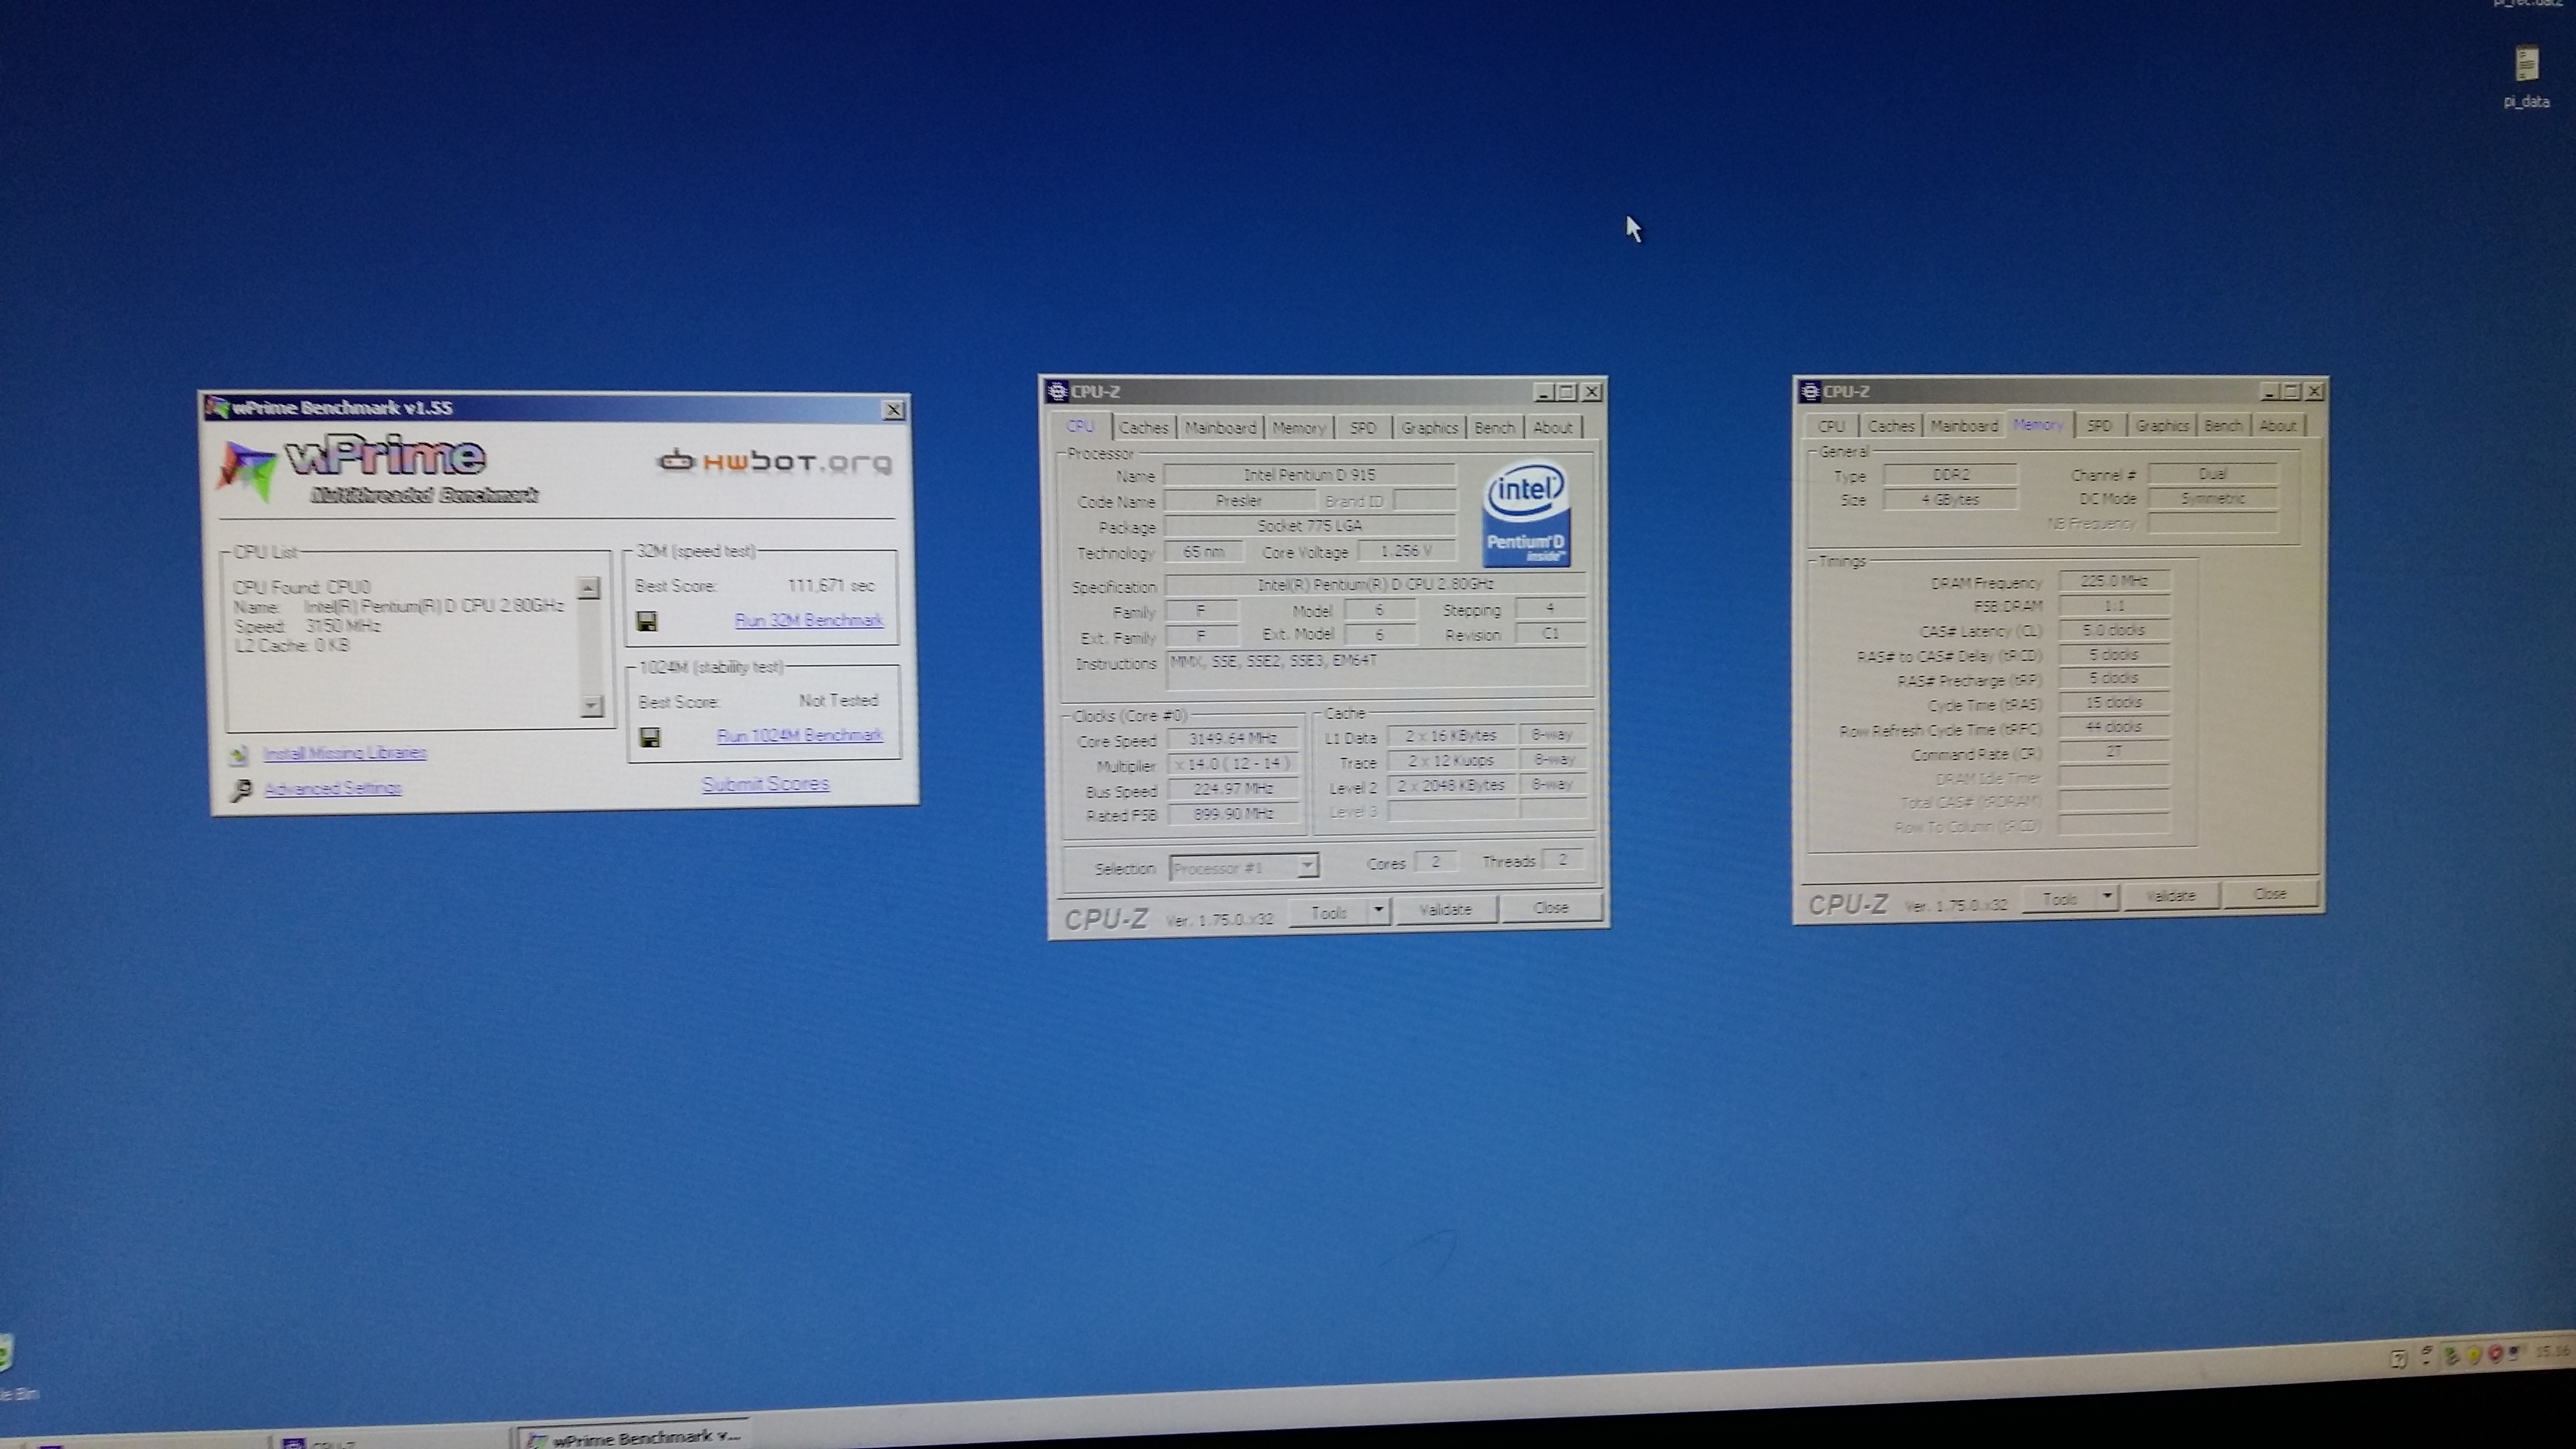Click the hwbot.org logo in wPrime
2576x1449 pixels.
(774, 462)
